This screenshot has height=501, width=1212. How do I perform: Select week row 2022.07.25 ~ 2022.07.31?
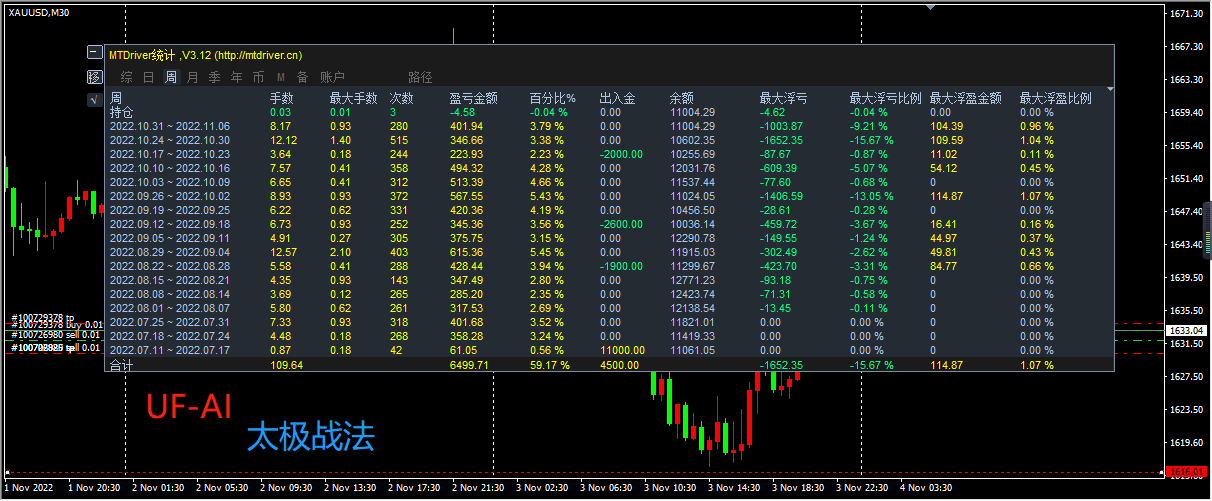(x=170, y=323)
